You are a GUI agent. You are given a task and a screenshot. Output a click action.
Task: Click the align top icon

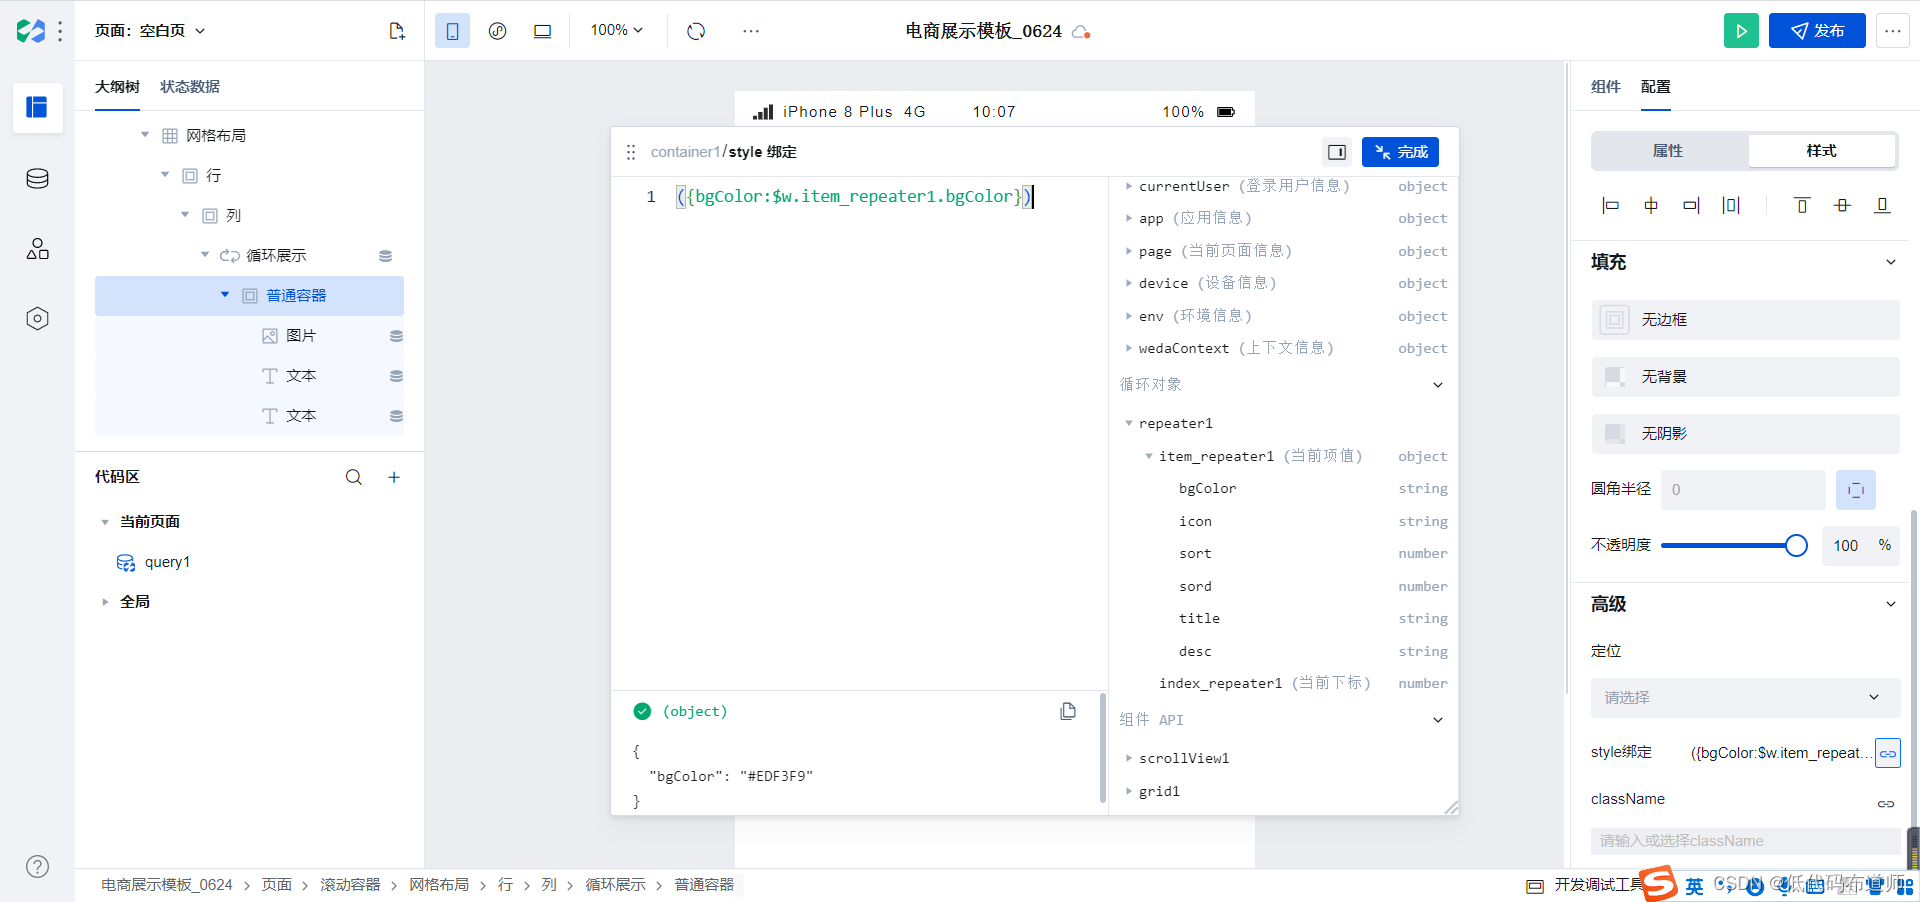[1802, 205]
